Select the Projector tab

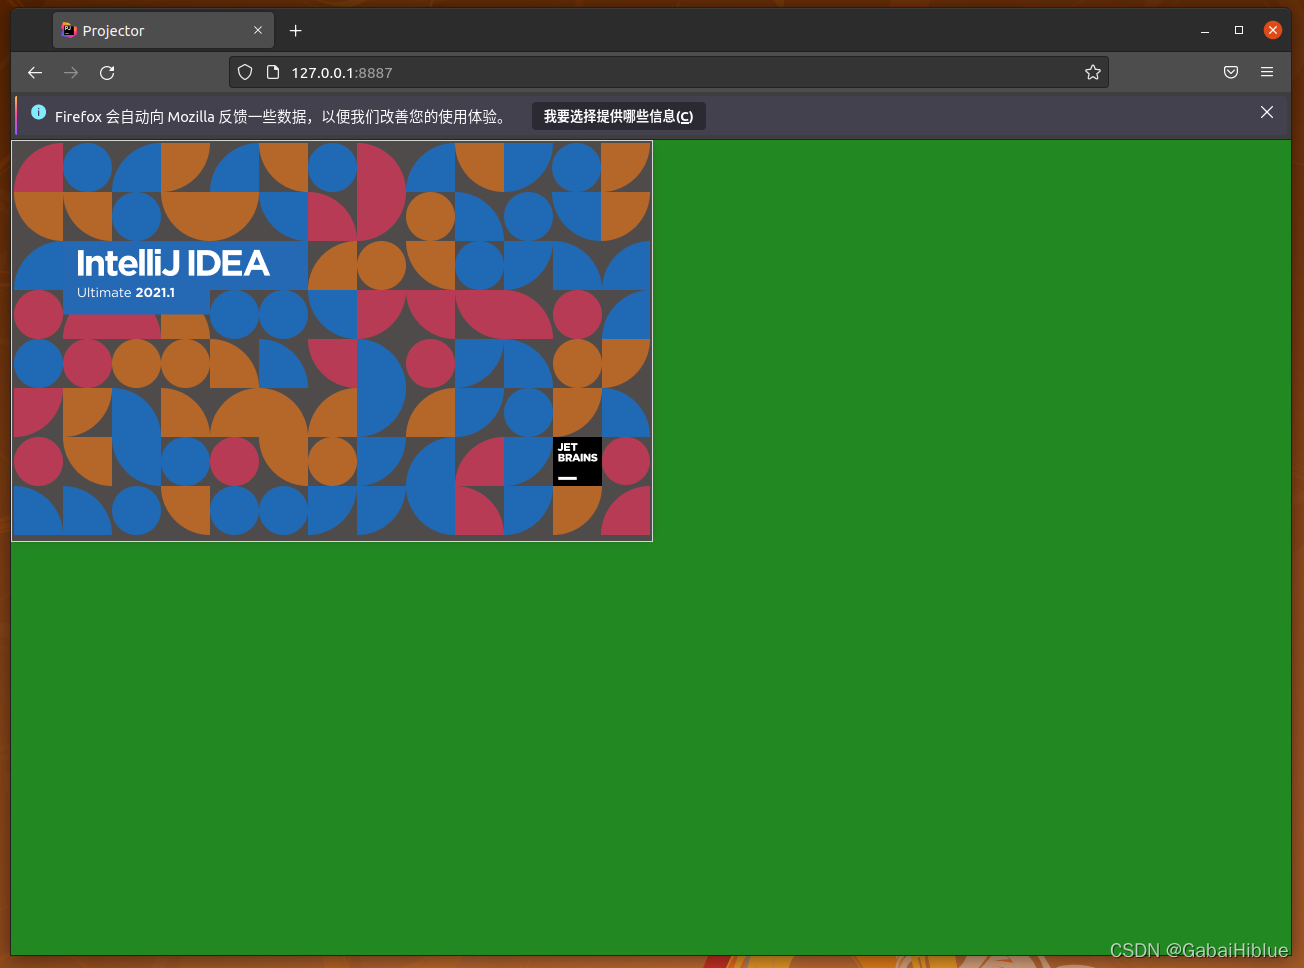coord(163,30)
